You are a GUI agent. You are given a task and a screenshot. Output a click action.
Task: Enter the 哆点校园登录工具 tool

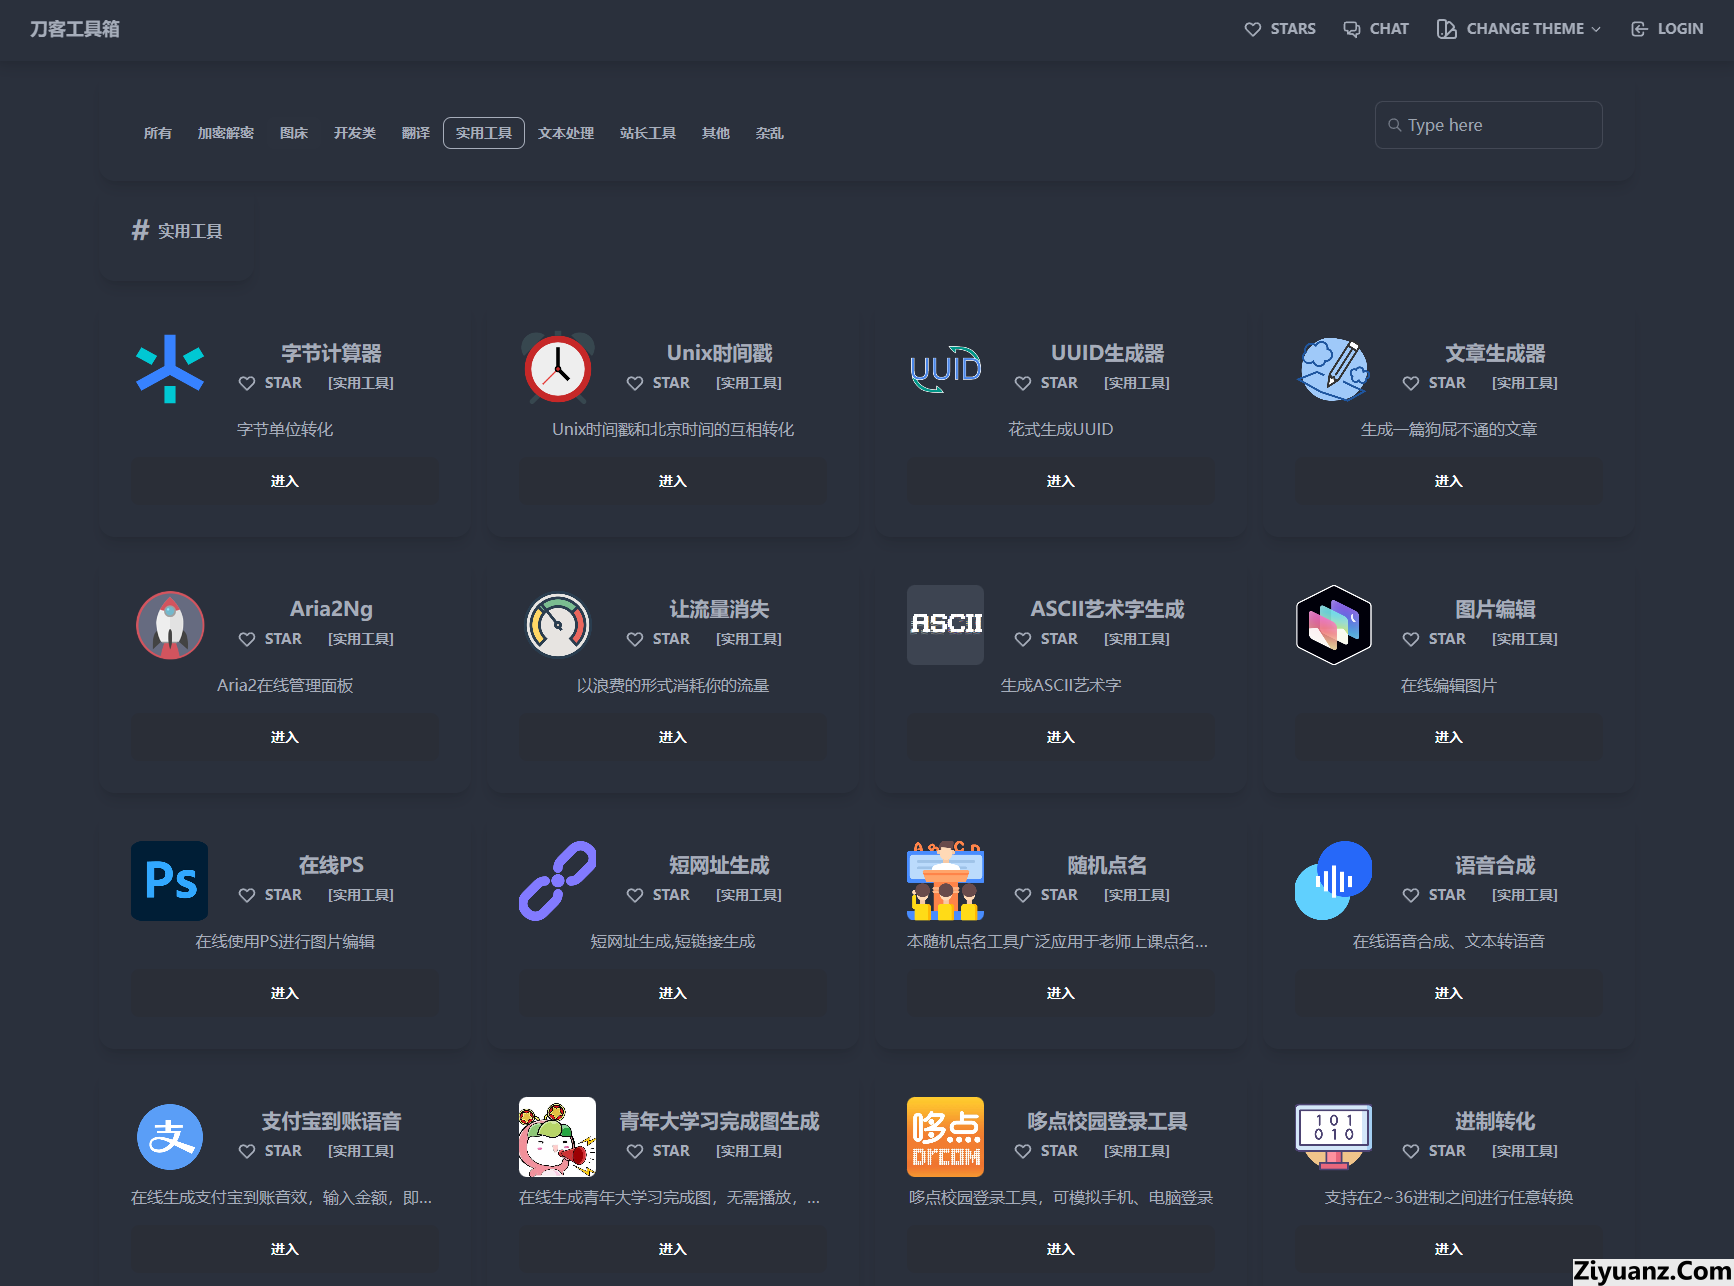[1061, 1249]
